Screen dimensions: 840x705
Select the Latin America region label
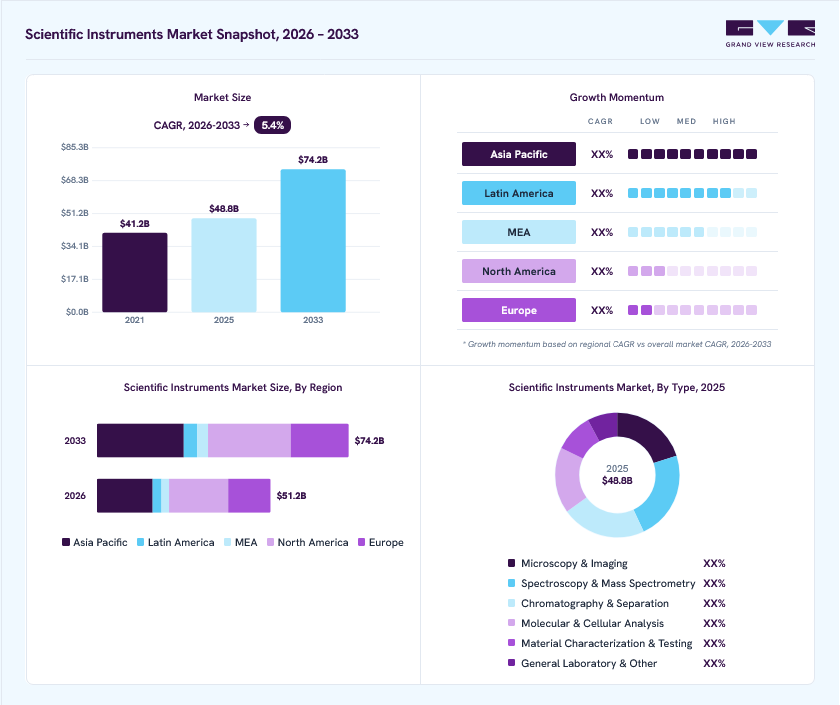pyautogui.click(x=519, y=193)
